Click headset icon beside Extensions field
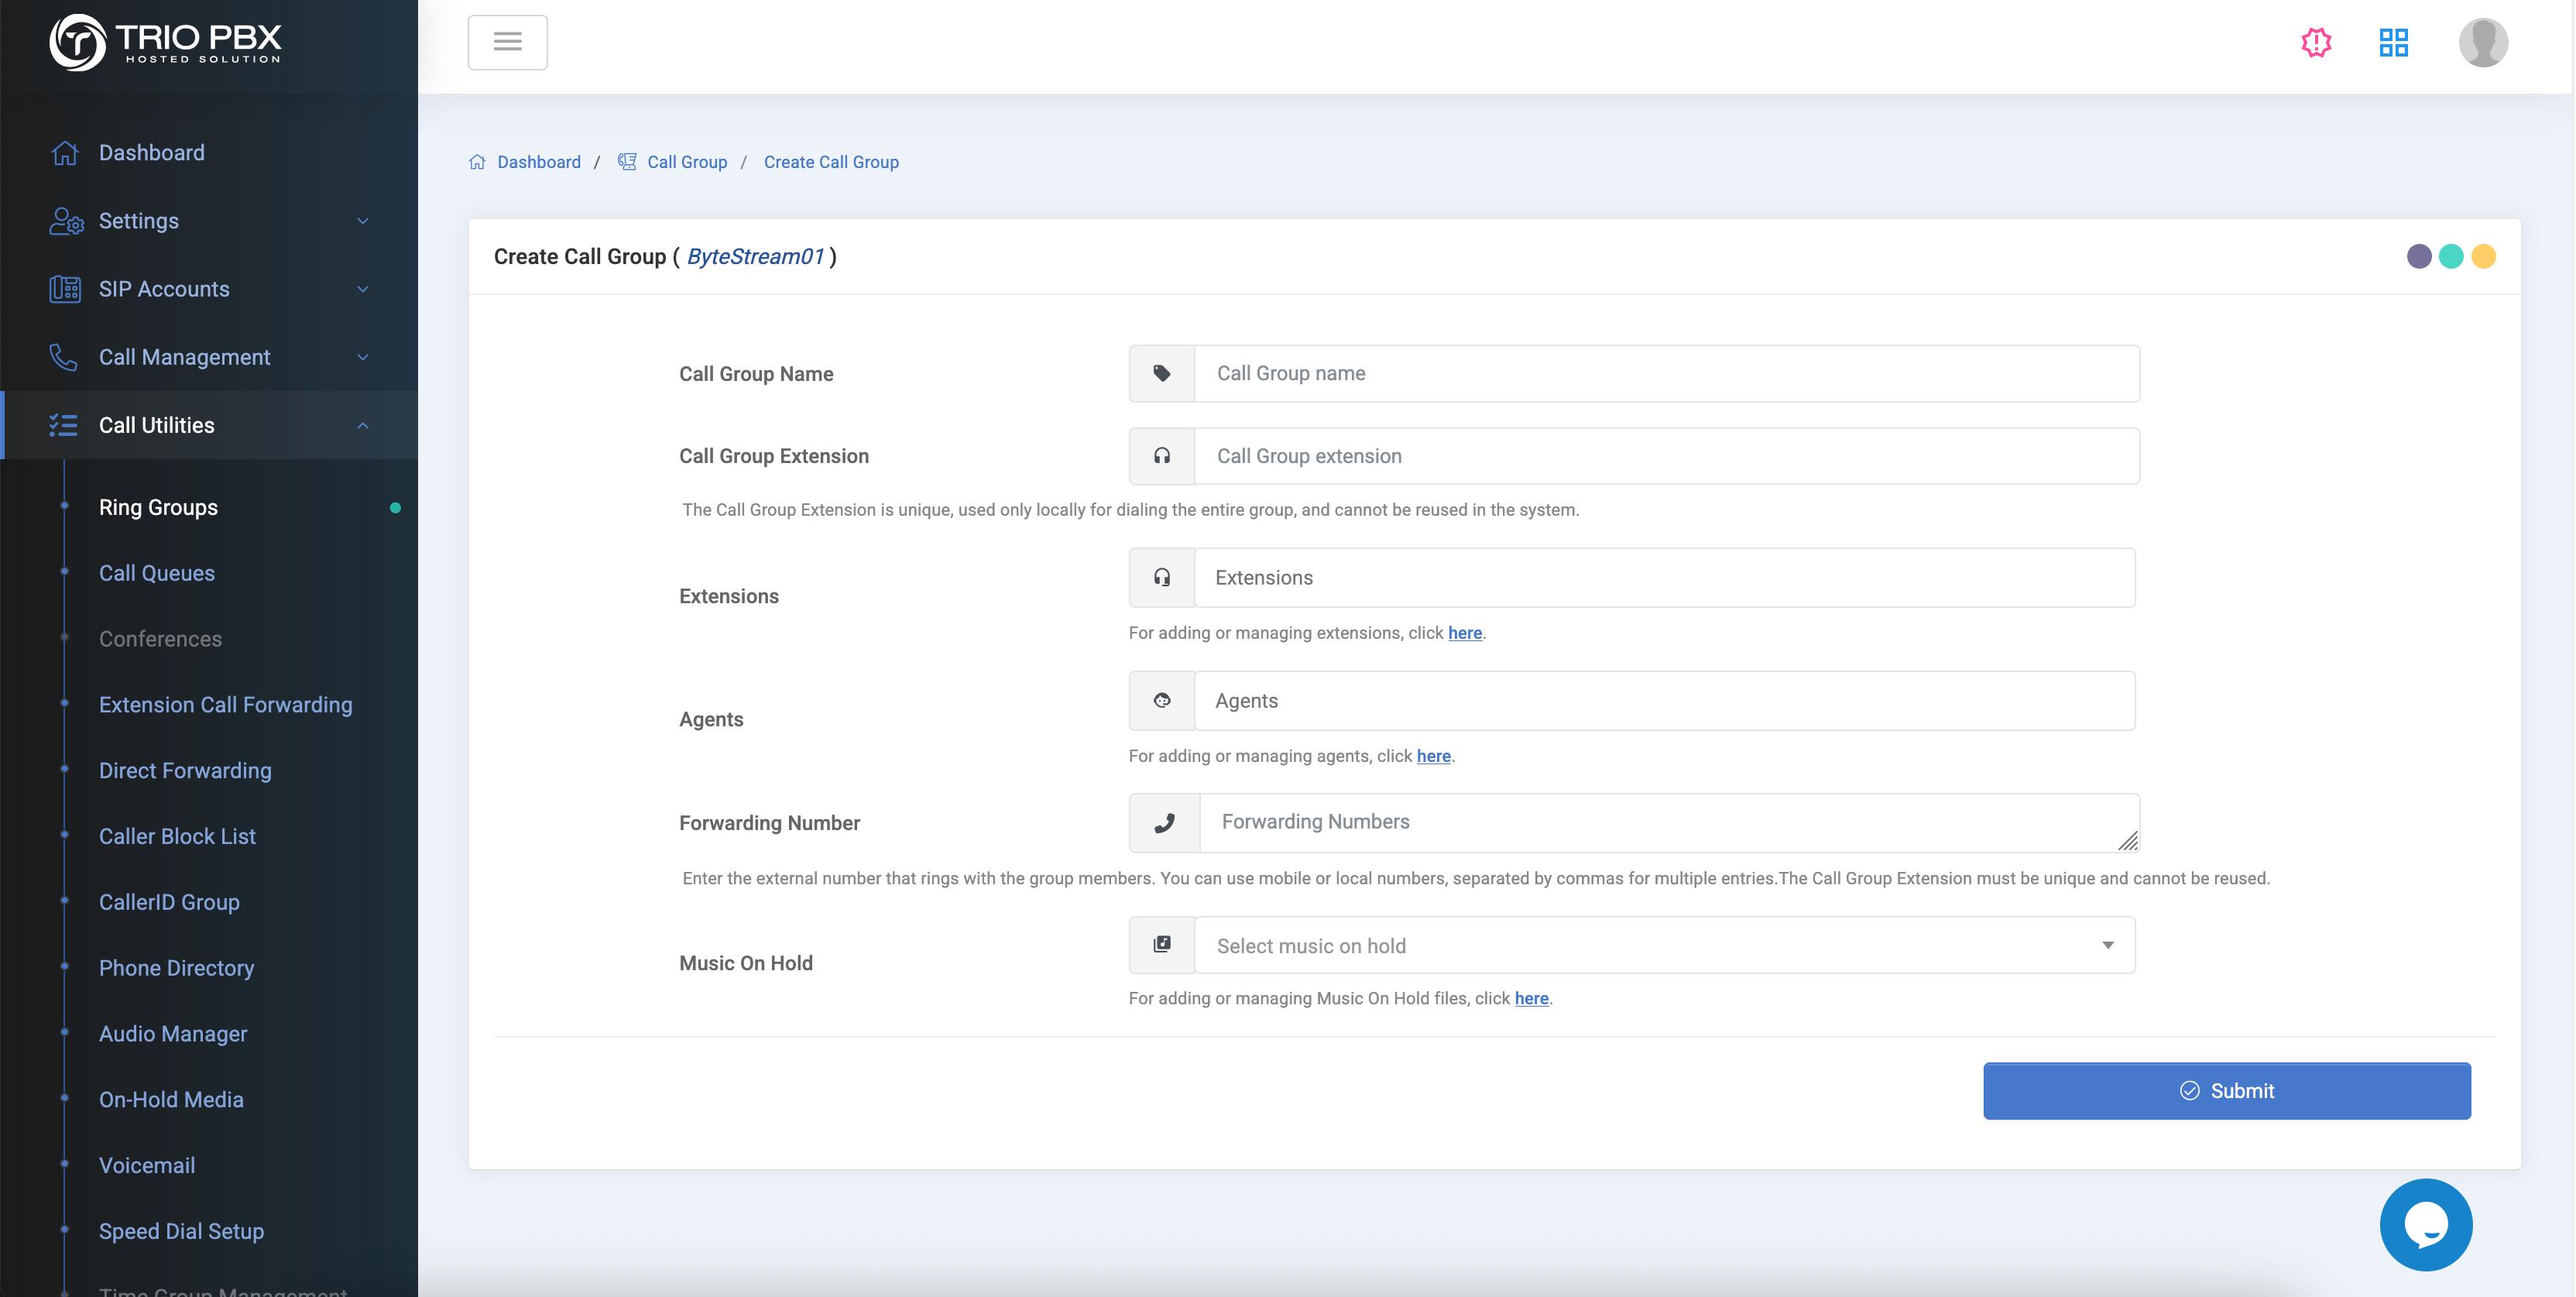 pyautogui.click(x=1162, y=578)
